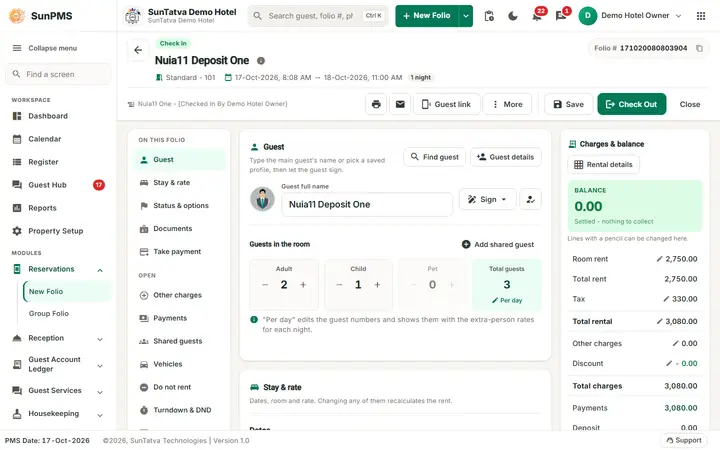The height and width of the screenshot is (450, 720).
Task: Click Add shared guest
Action: click(x=498, y=245)
